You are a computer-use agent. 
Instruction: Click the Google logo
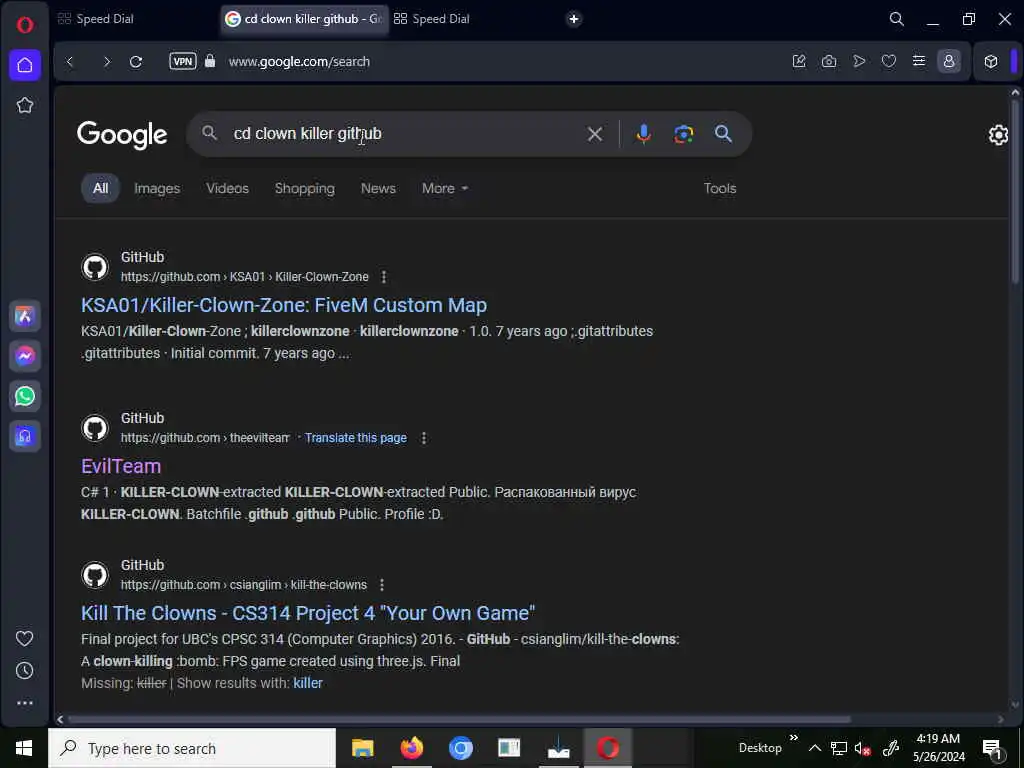(122, 135)
